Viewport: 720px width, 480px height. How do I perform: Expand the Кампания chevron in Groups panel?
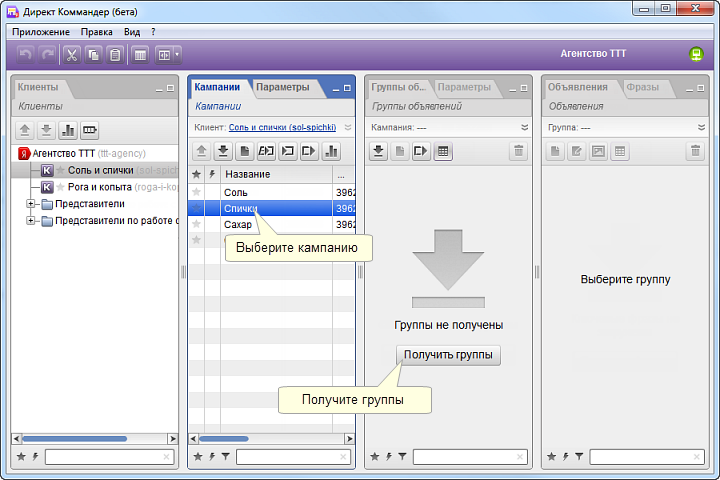pyautogui.click(x=524, y=127)
